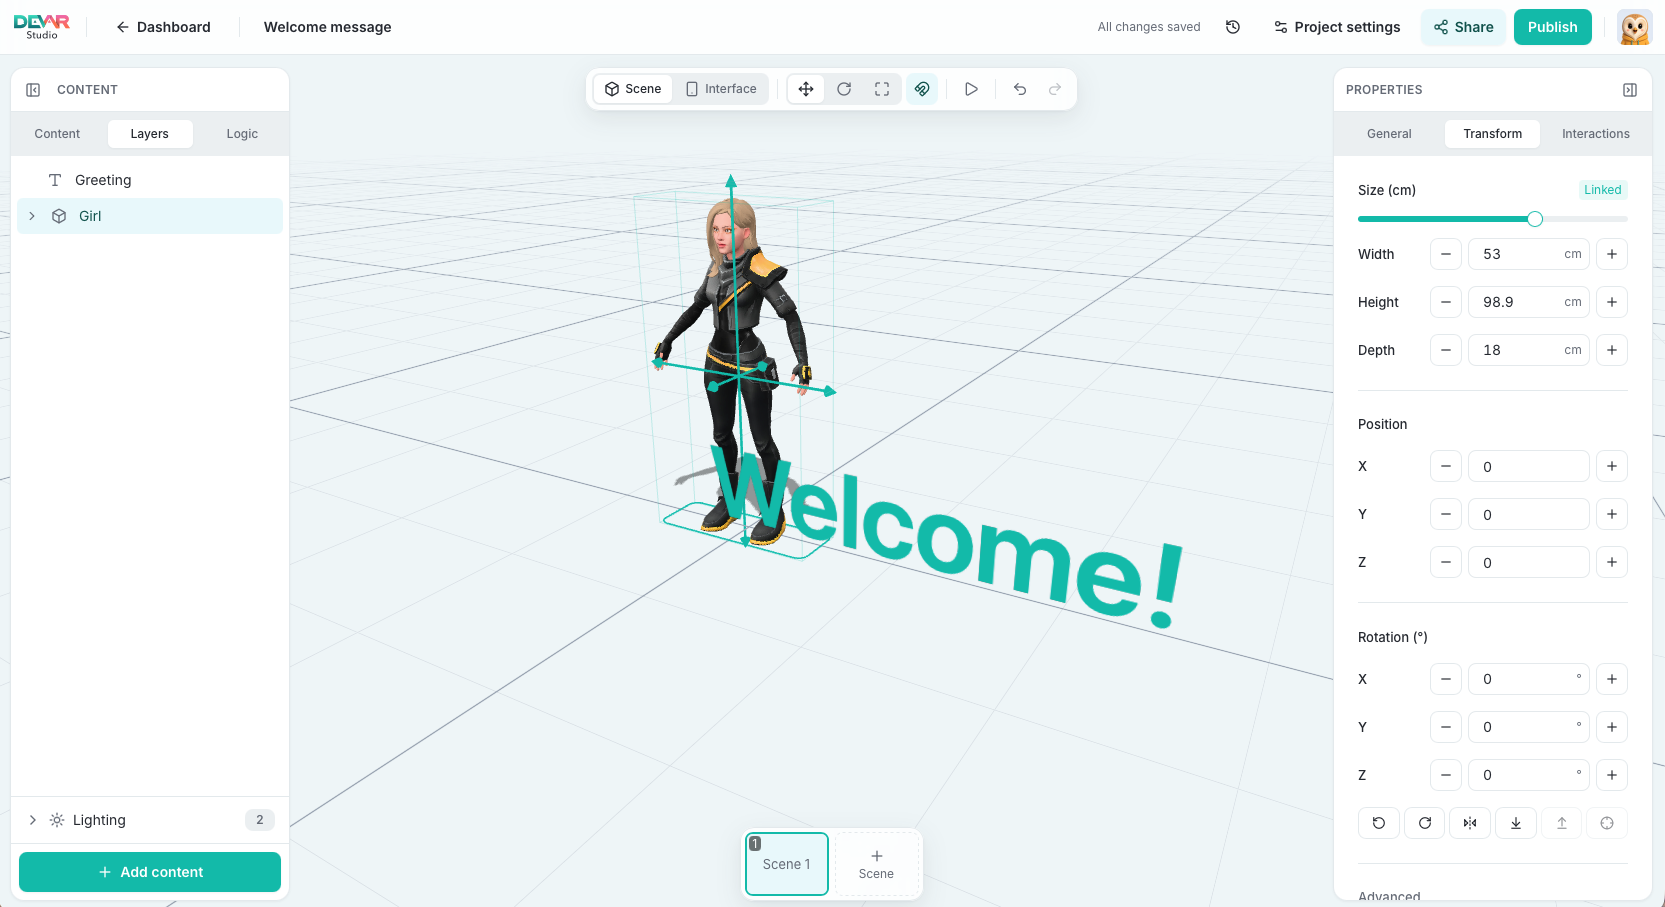This screenshot has width=1665, height=907.
Task: Add a new Scene
Action: [x=876, y=864]
